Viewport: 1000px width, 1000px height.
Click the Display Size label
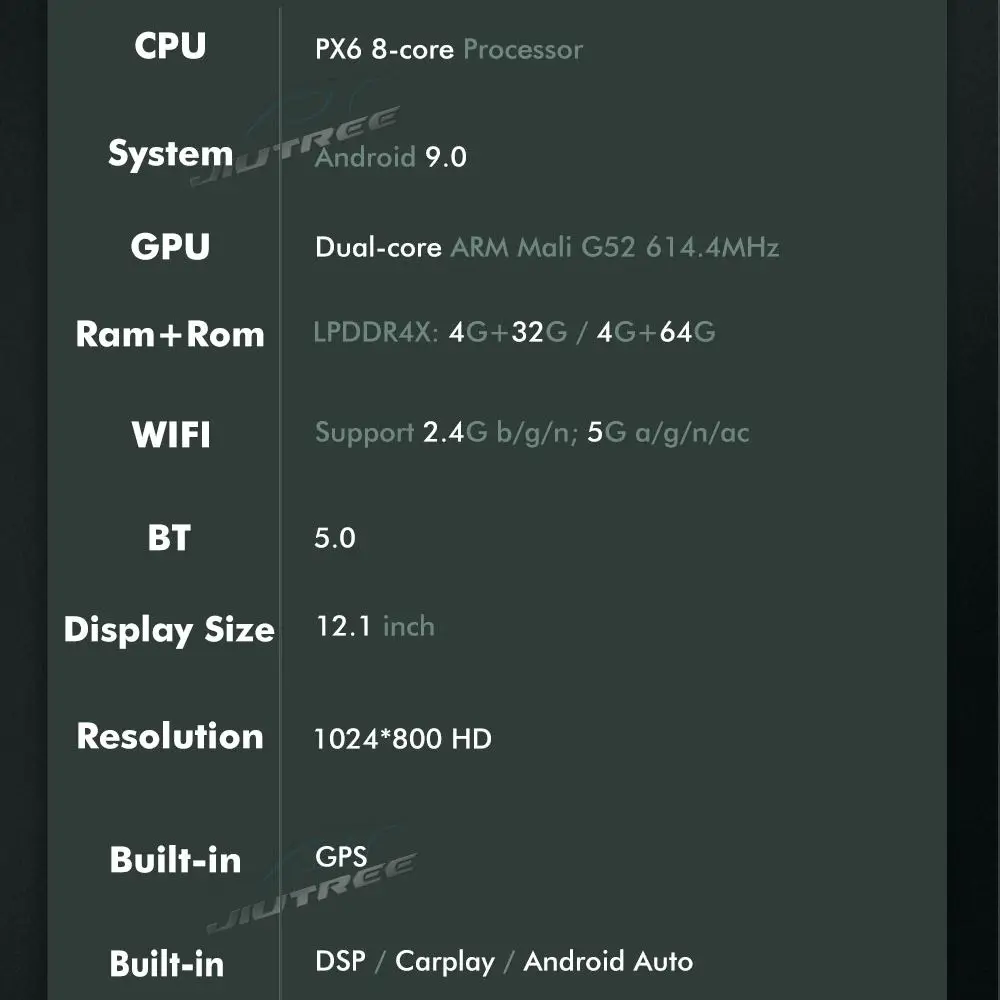(x=169, y=630)
